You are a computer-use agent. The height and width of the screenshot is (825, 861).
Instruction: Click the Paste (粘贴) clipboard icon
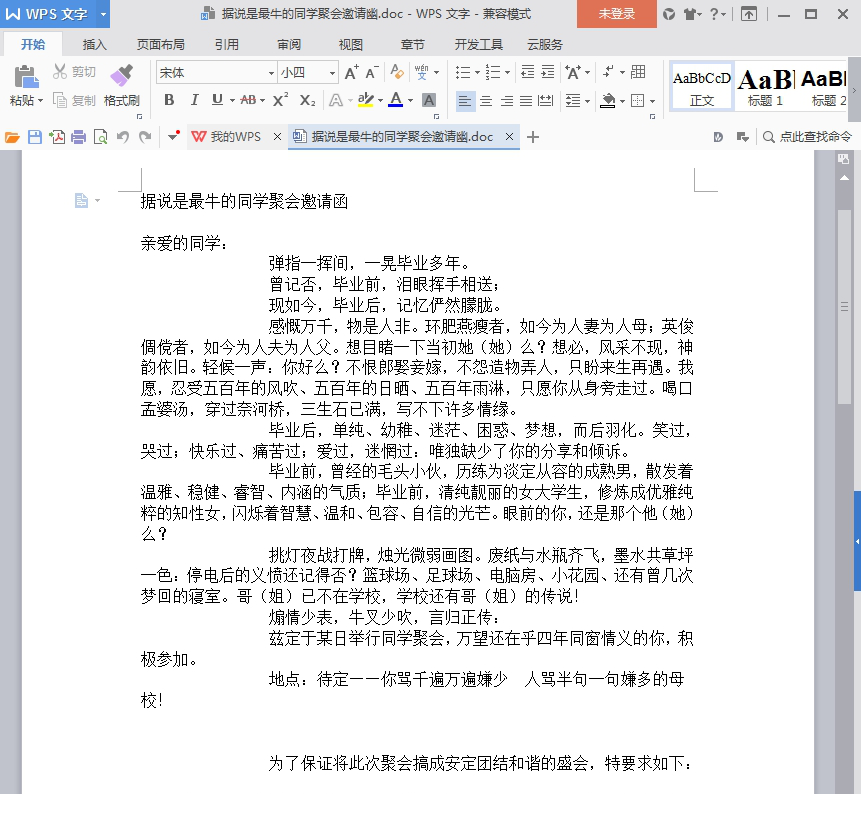pyautogui.click(x=26, y=76)
